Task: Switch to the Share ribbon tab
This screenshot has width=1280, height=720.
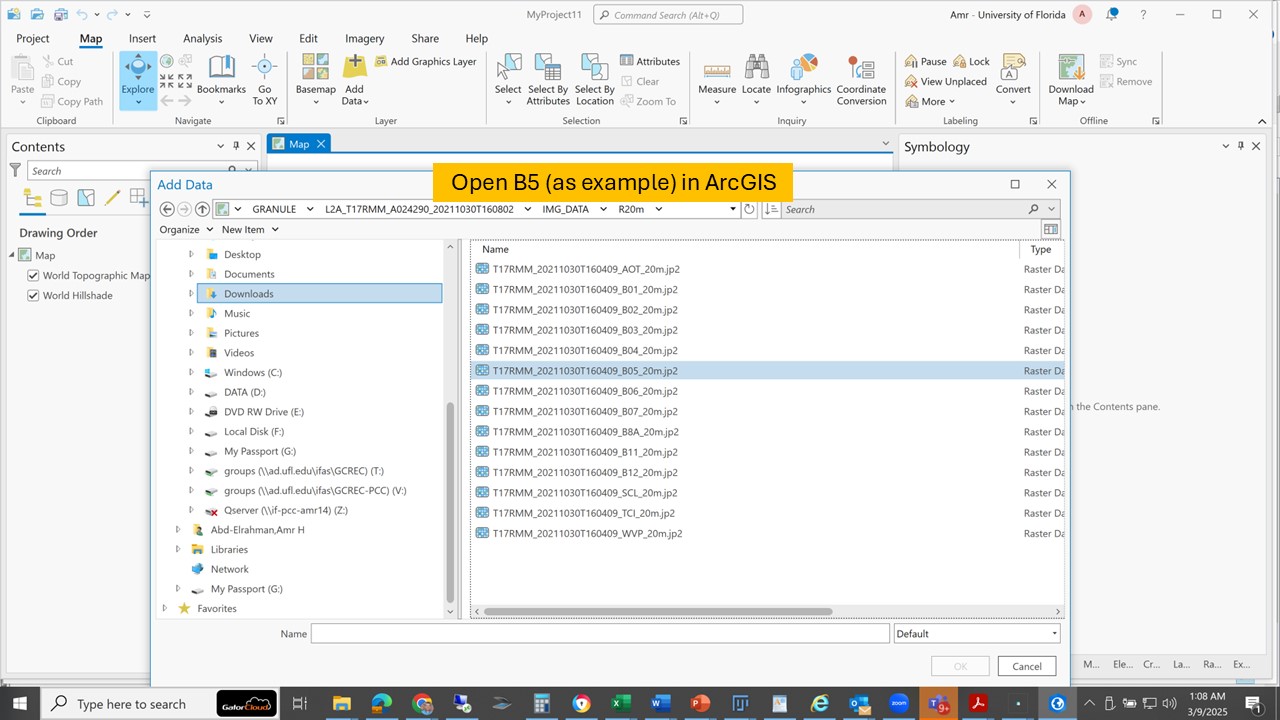Action: click(425, 38)
